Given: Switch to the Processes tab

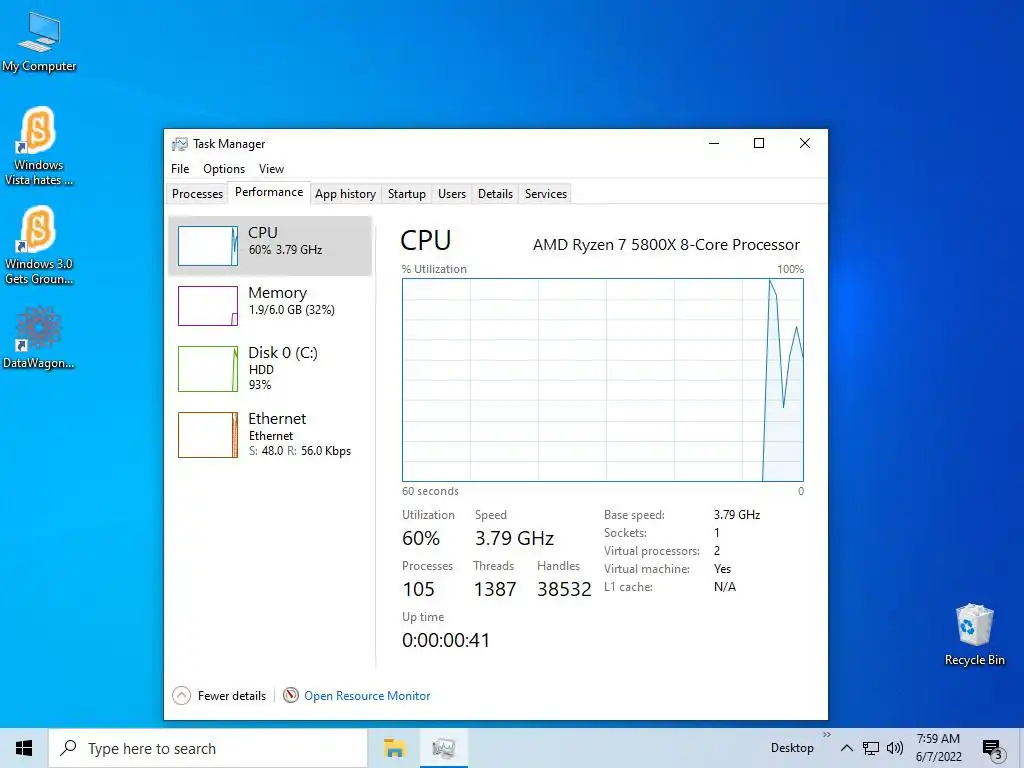Looking at the screenshot, I should pos(197,194).
